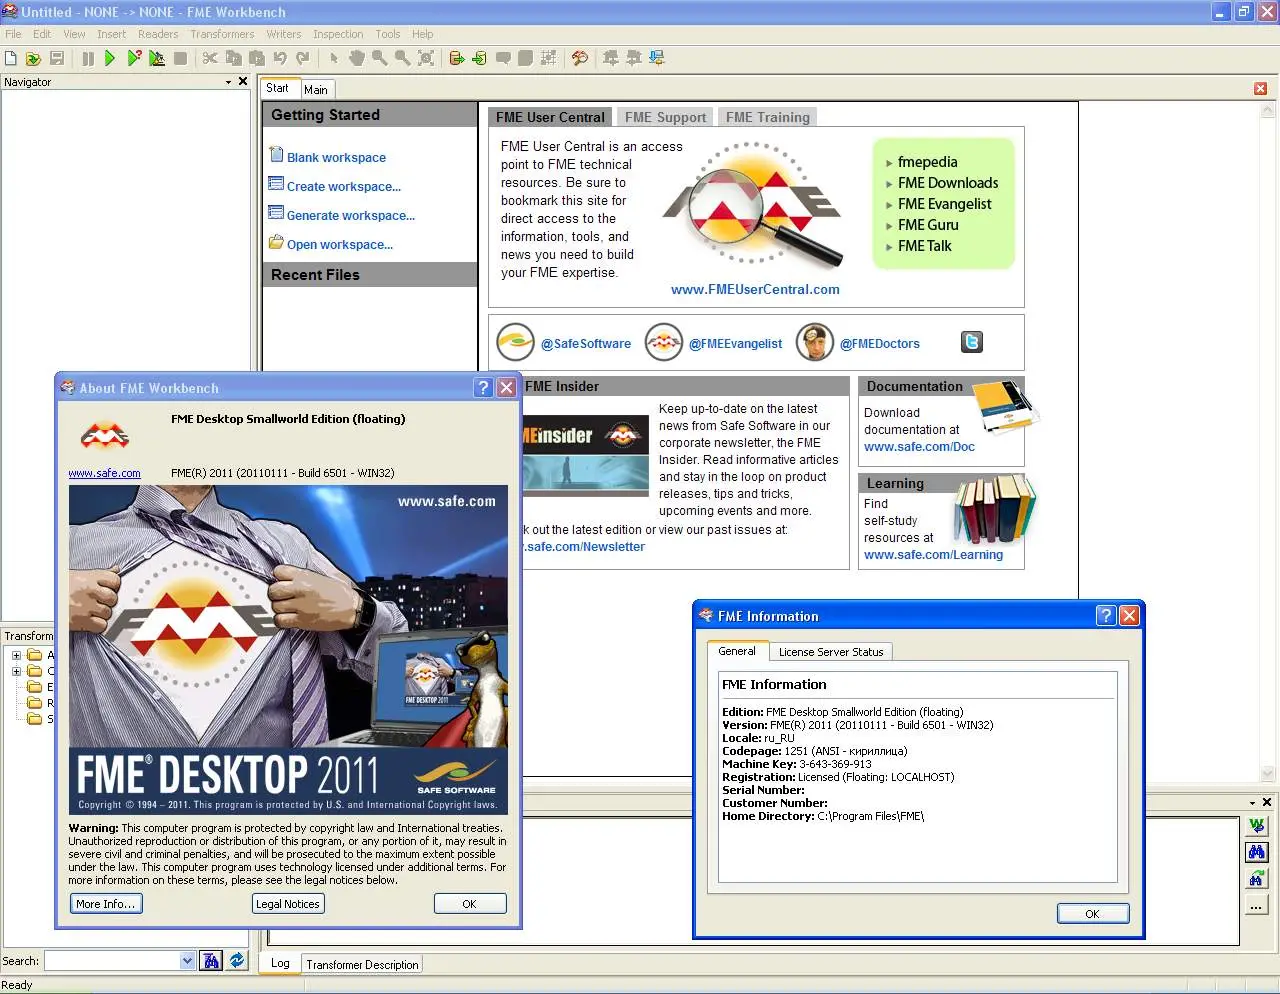Click the Open workspace toolbar icon
This screenshot has width=1280, height=994.
click(x=33, y=58)
